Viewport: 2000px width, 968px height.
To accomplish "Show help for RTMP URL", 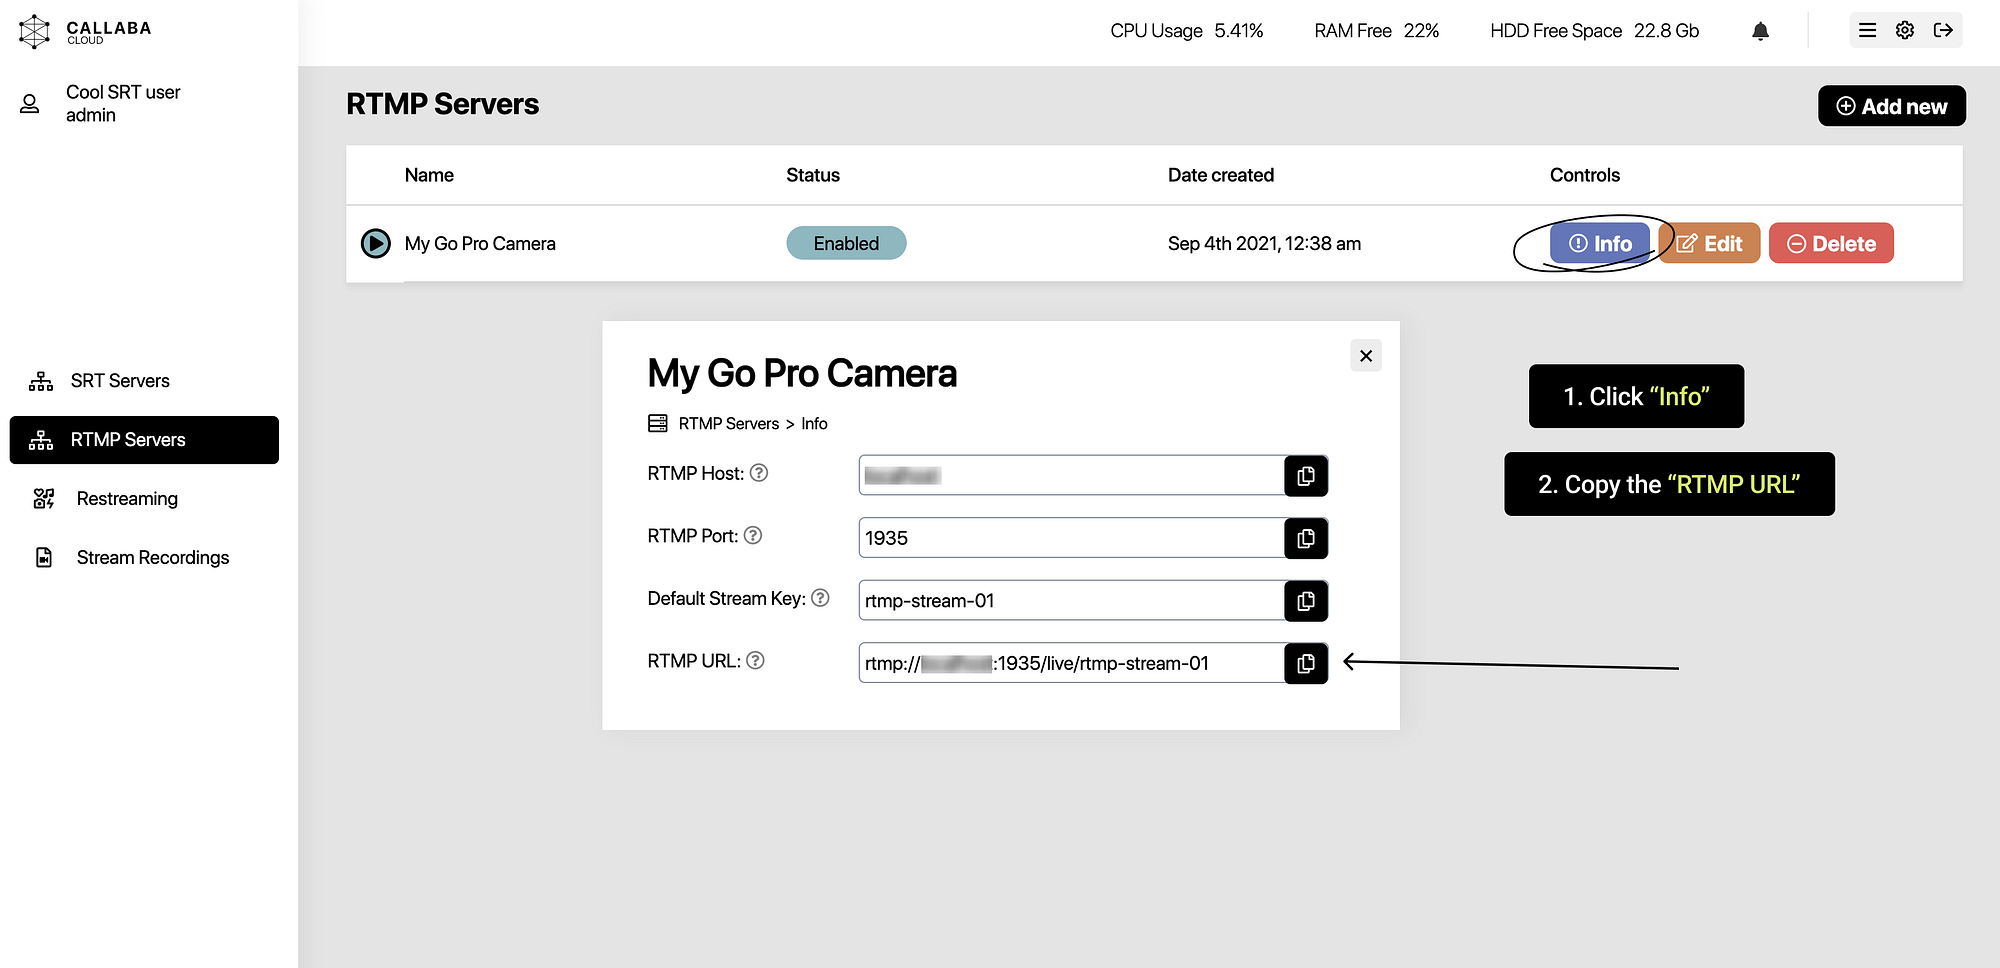I will coord(755,660).
